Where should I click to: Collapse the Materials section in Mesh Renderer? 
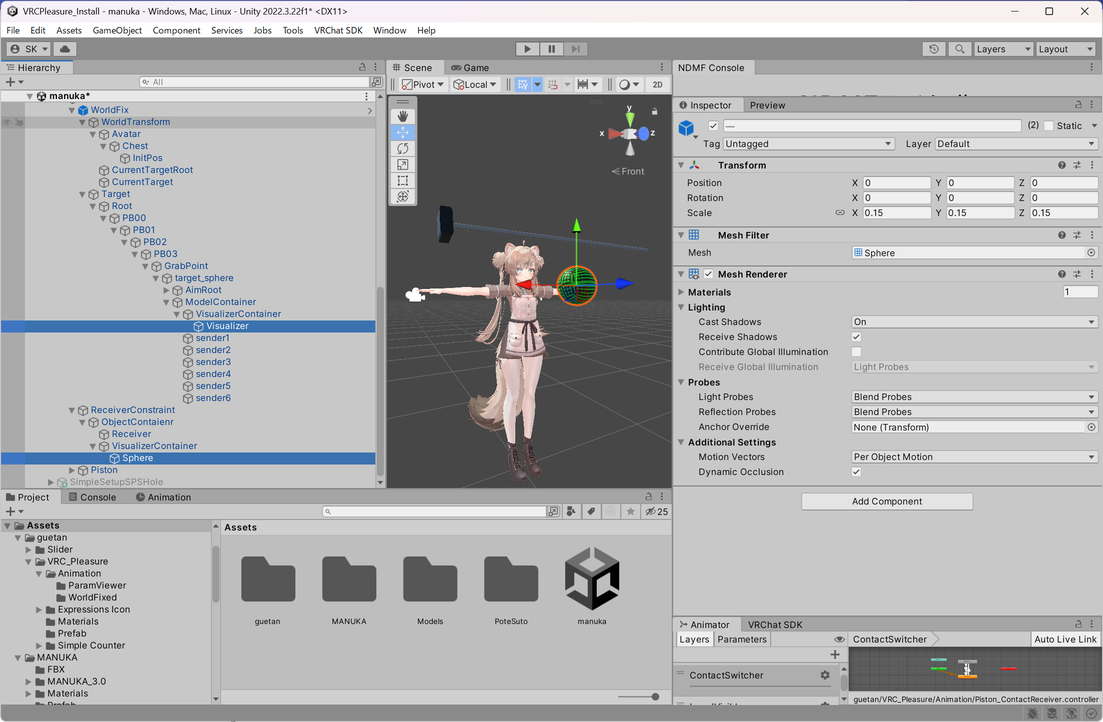click(681, 292)
